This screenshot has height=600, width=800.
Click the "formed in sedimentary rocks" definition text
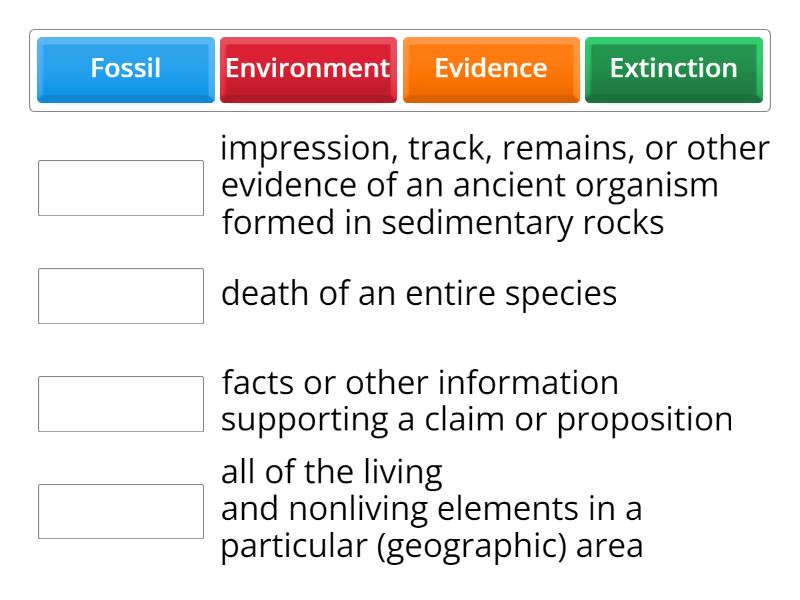(x=443, y=223)
